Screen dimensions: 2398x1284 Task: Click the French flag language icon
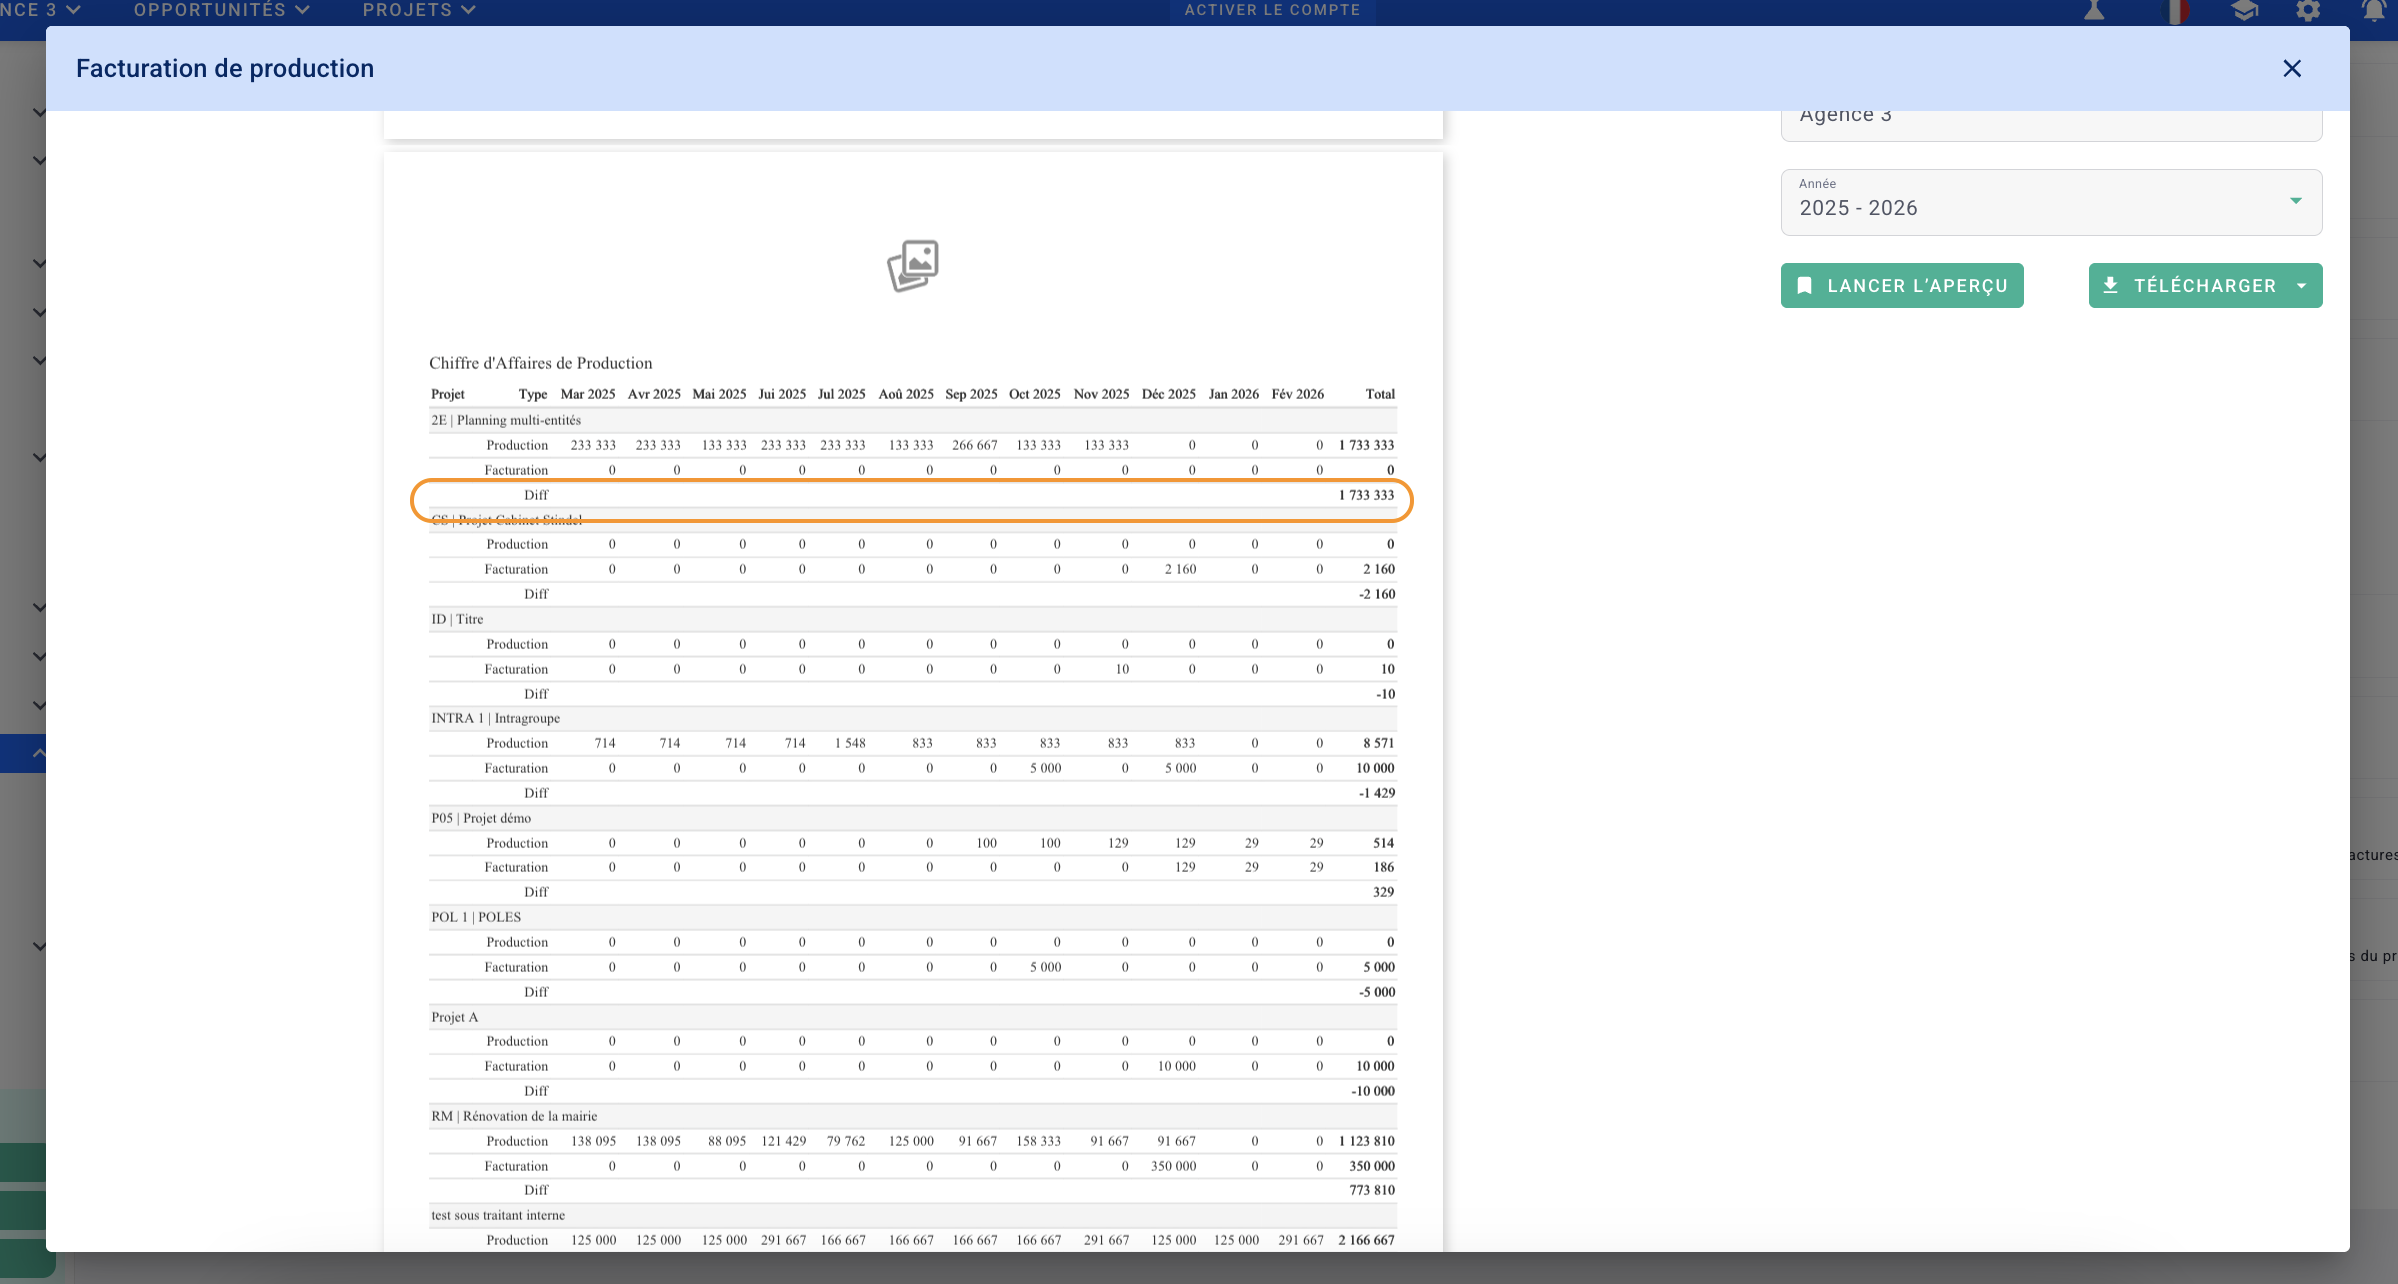[2174, 11]
